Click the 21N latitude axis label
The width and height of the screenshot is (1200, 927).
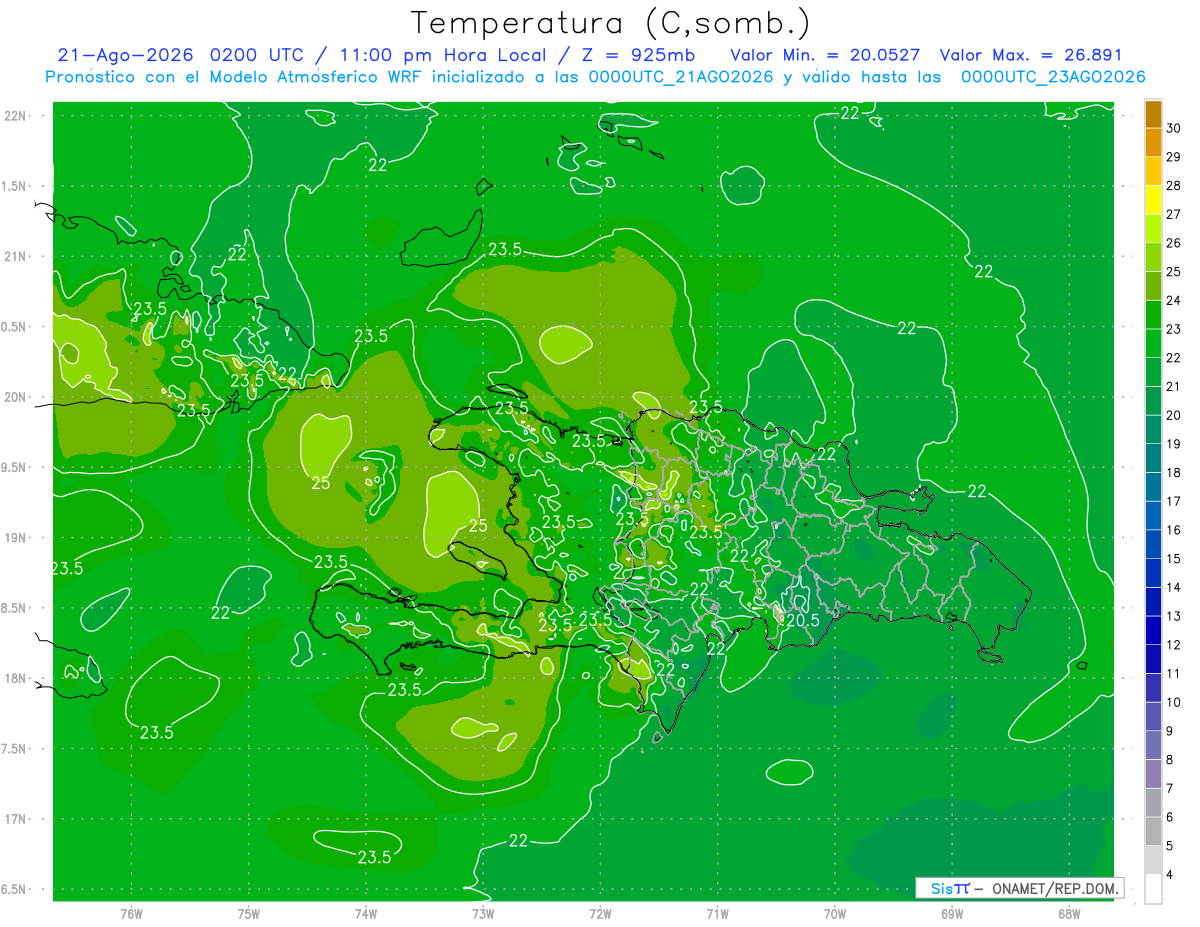[15, 257]
